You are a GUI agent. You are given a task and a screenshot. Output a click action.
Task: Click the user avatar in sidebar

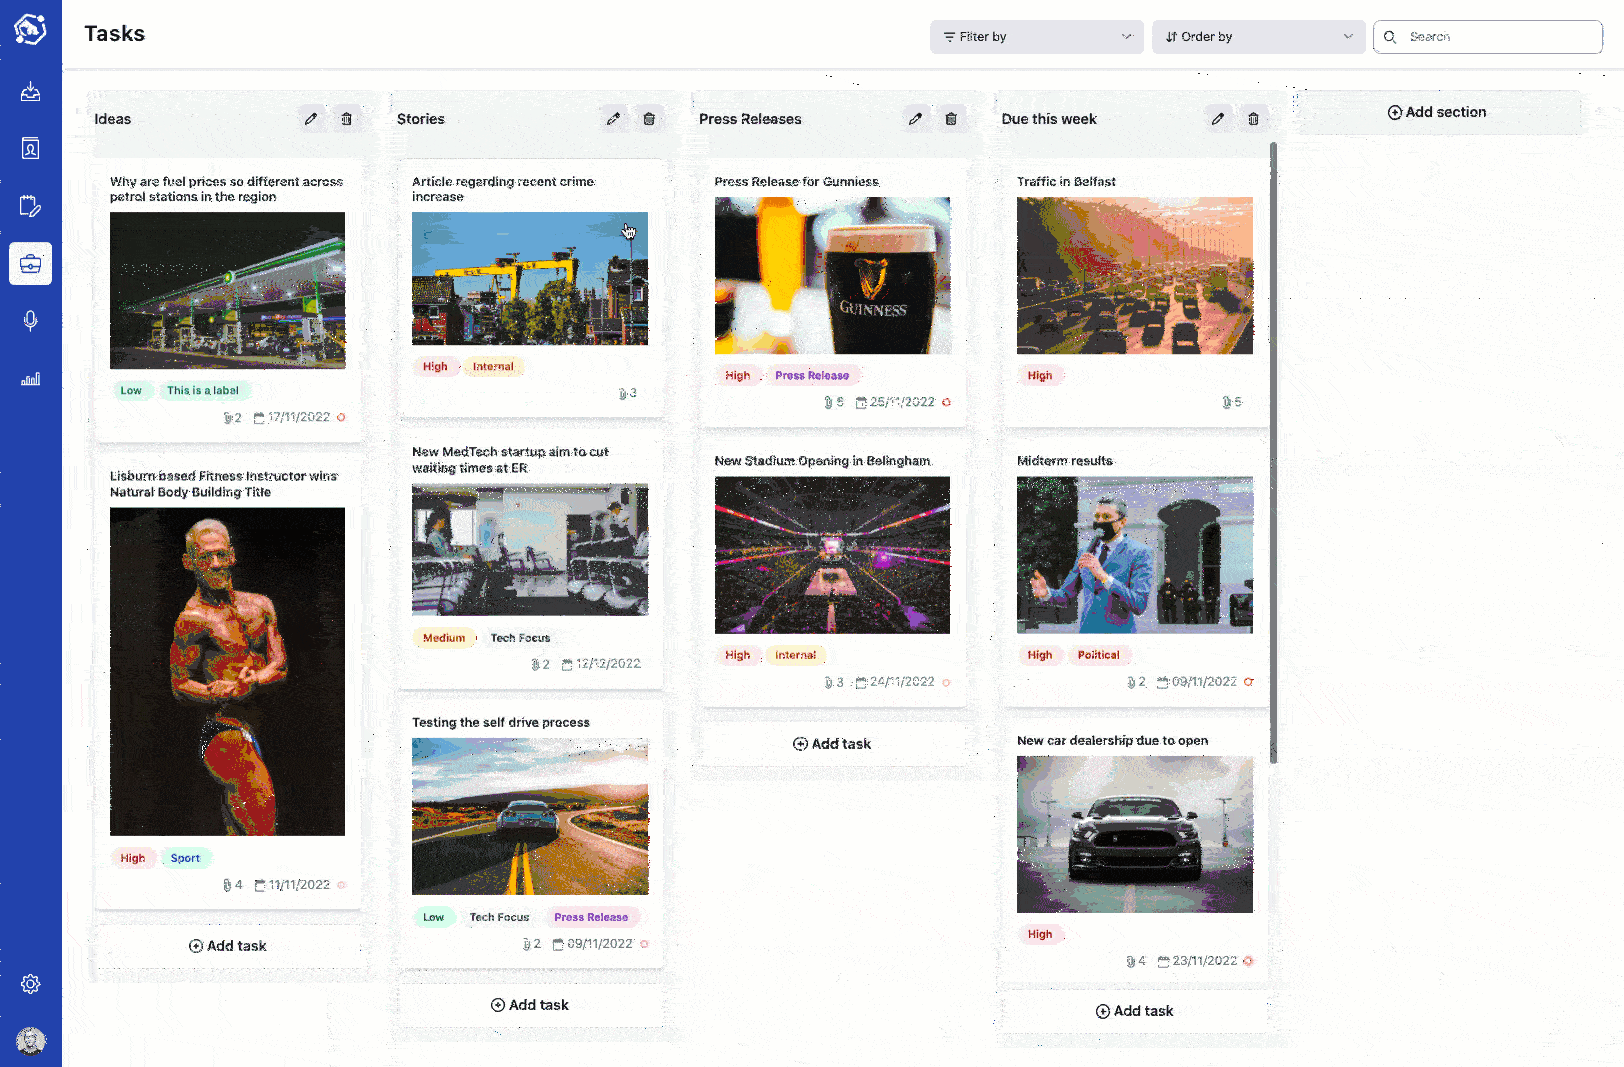tap(31, 1041)
